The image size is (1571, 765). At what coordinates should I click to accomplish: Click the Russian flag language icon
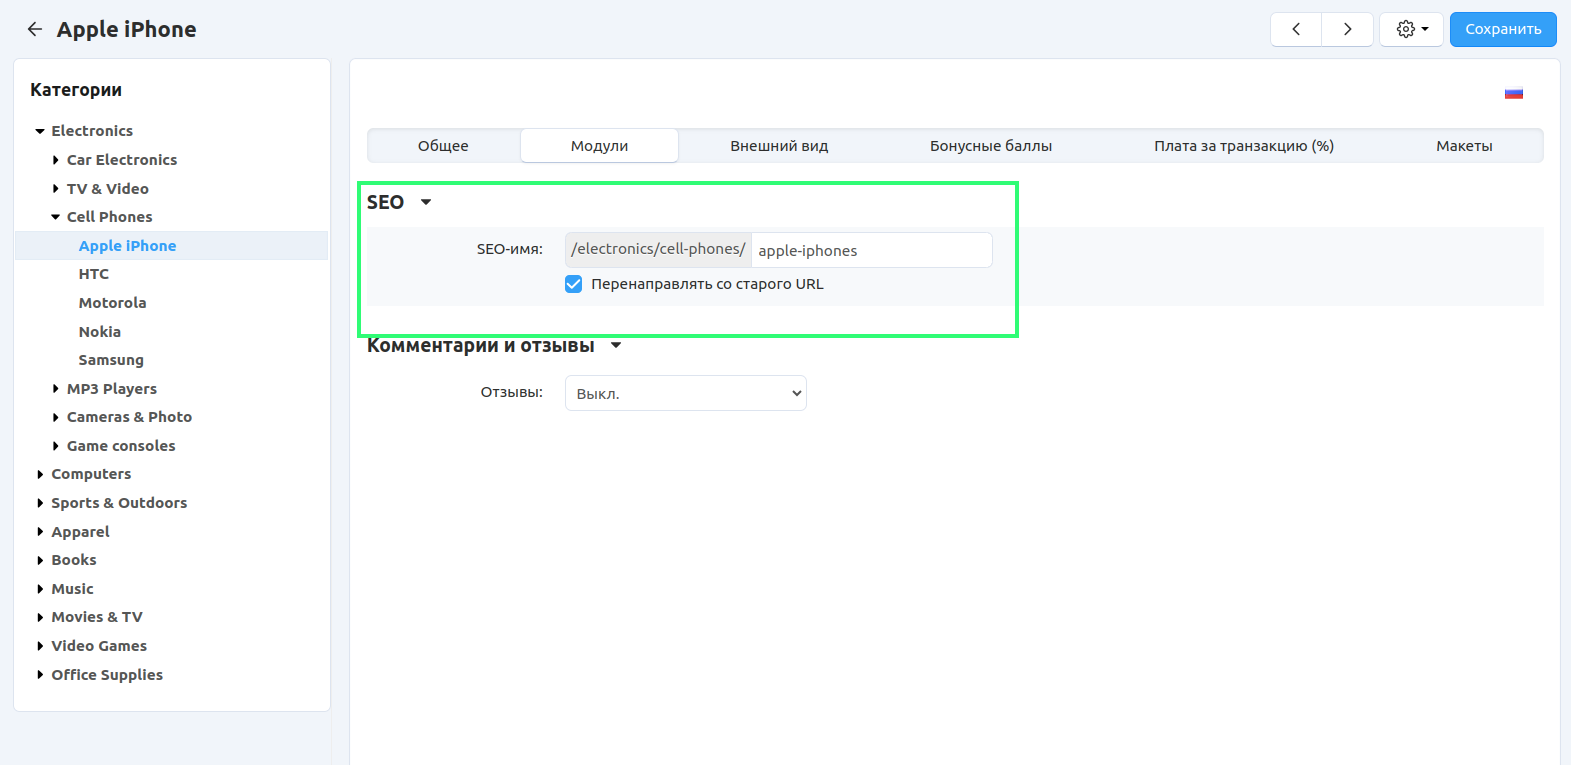click(1513, 94)
